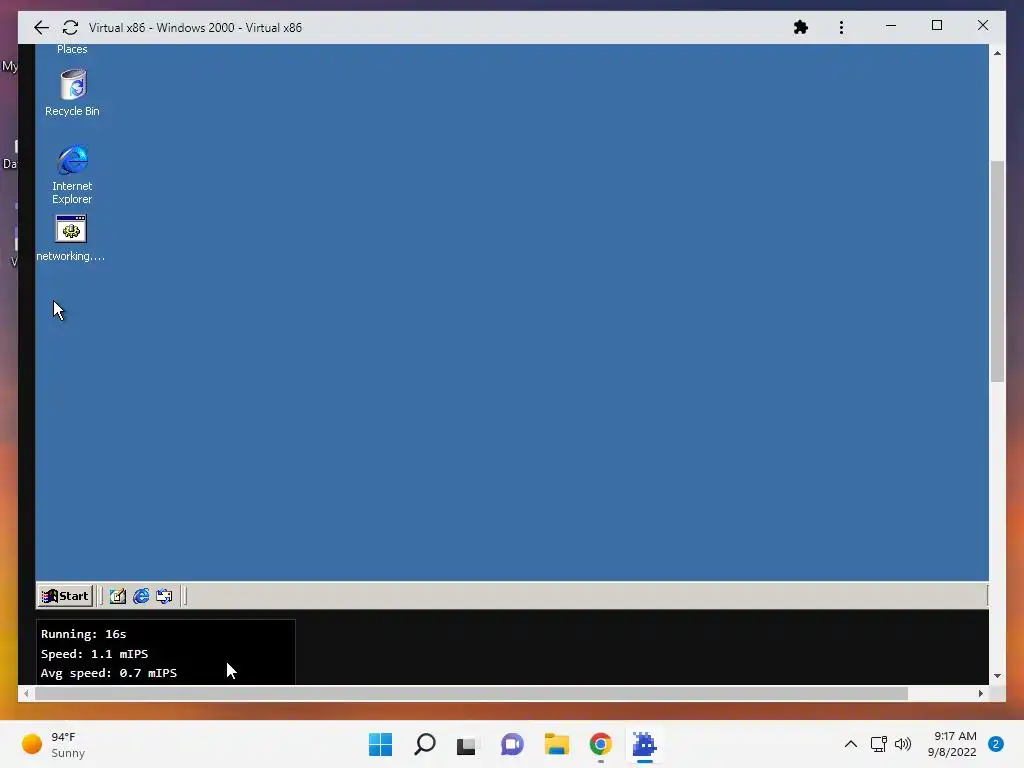Open the notification badge showing 2

point(995,744)
